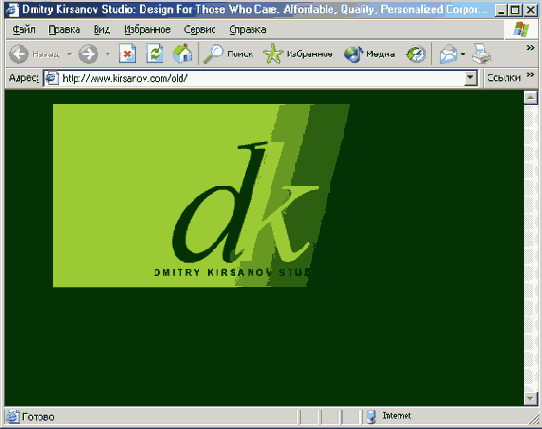
Task: Stop loading with the red X icon
Action: tap(128, 54)
